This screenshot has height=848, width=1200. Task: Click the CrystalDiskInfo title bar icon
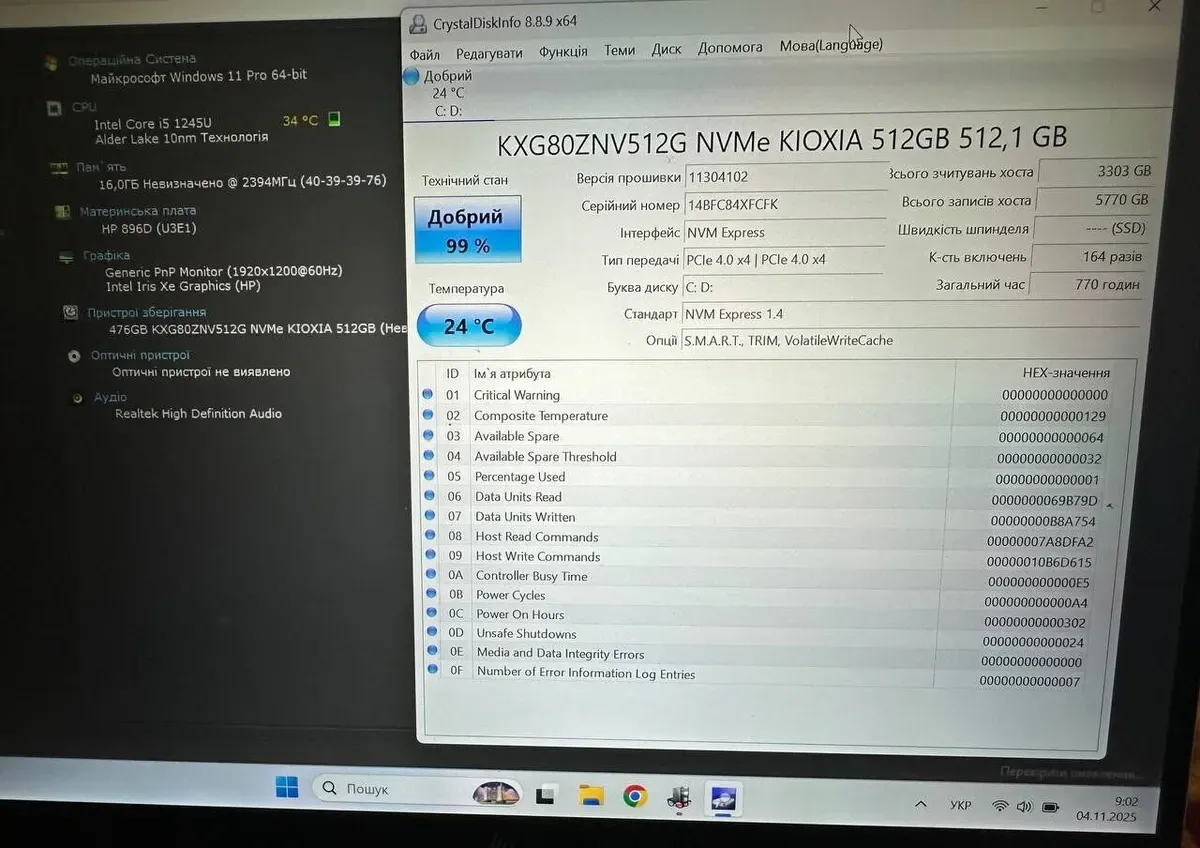[419, 22]
